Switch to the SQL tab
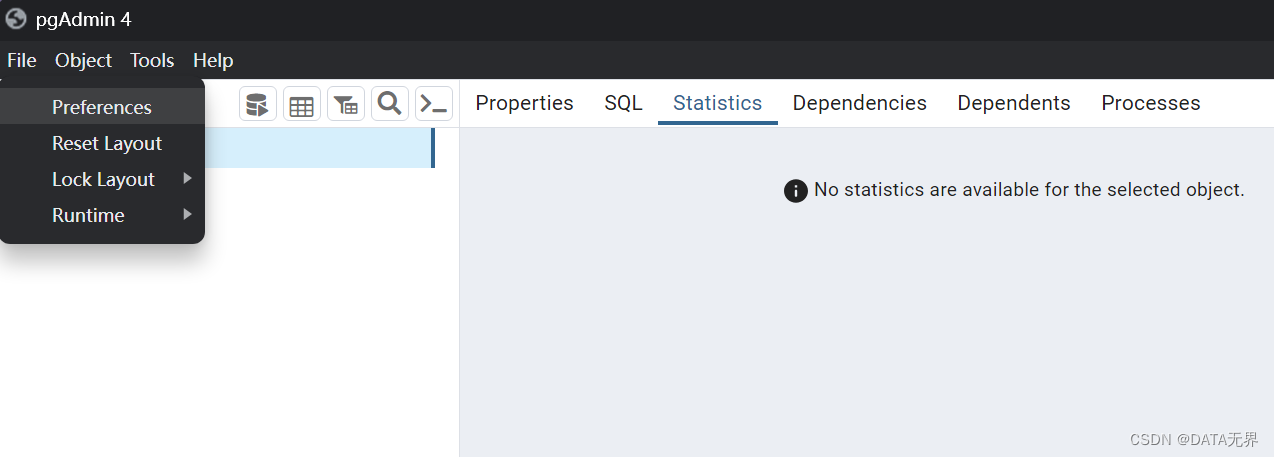Viewport: 1274px width, 457px height. [x=623, y=103]
